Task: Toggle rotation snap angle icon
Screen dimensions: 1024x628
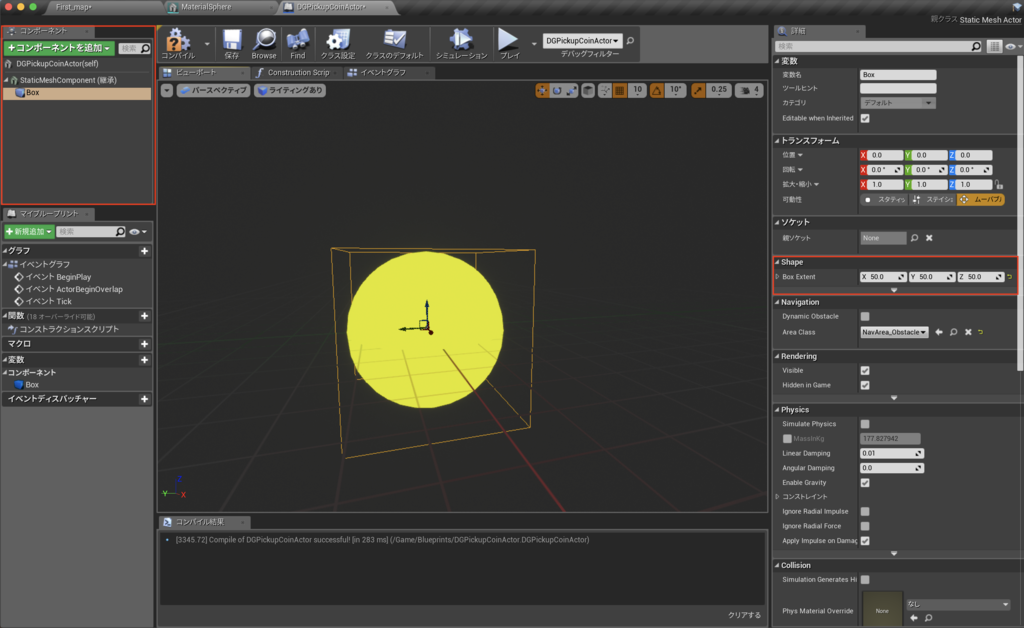Action: tap(657, 91)
